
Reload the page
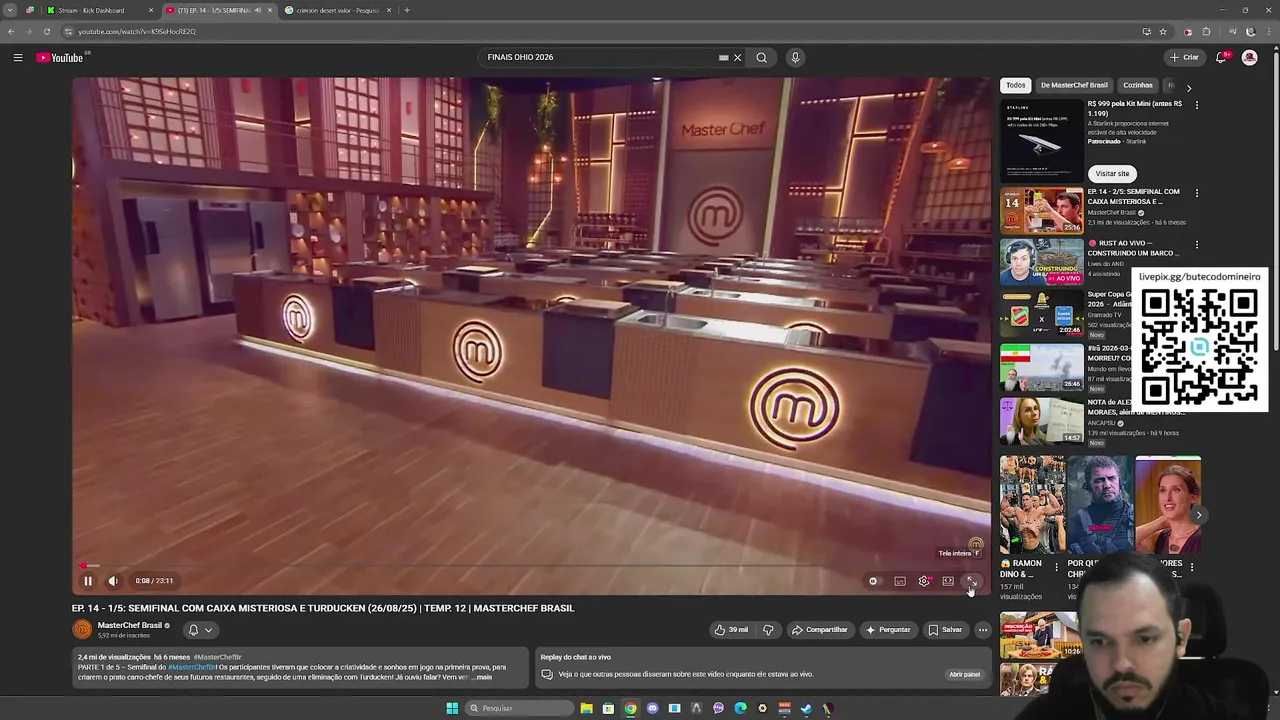click(x=46, y=31)
